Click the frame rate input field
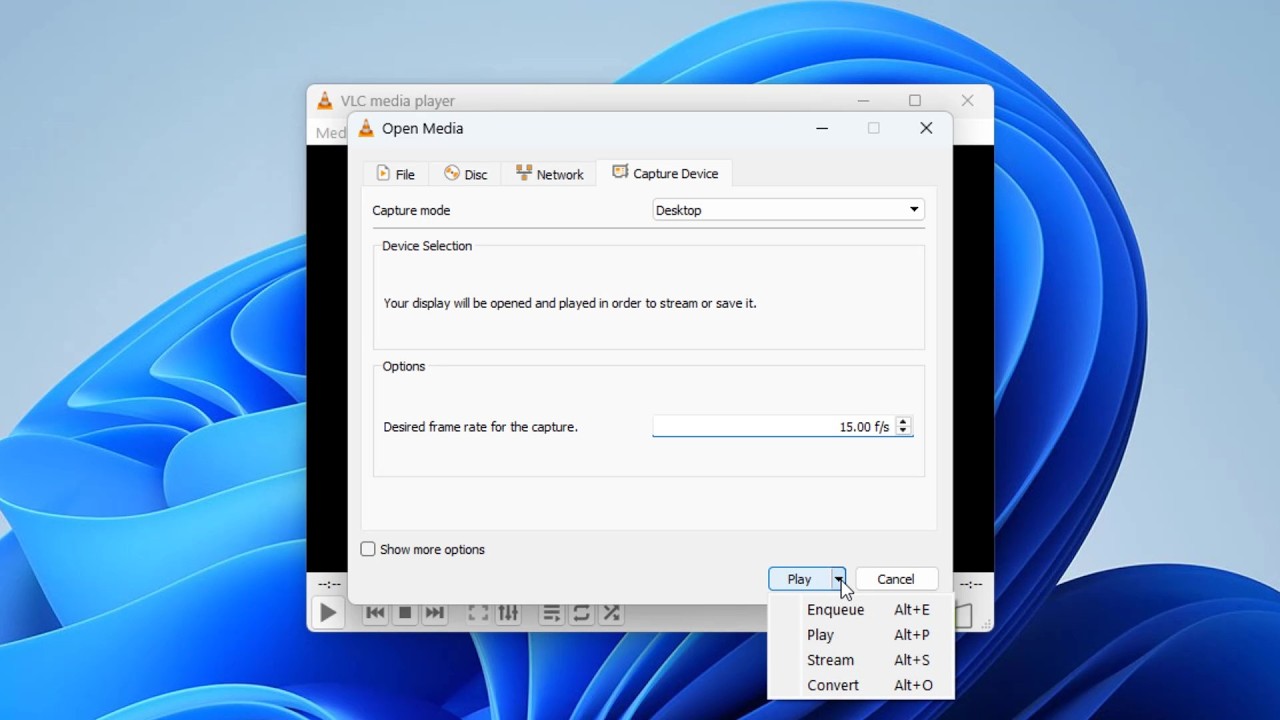1280x720 pixels. point(774,426)
